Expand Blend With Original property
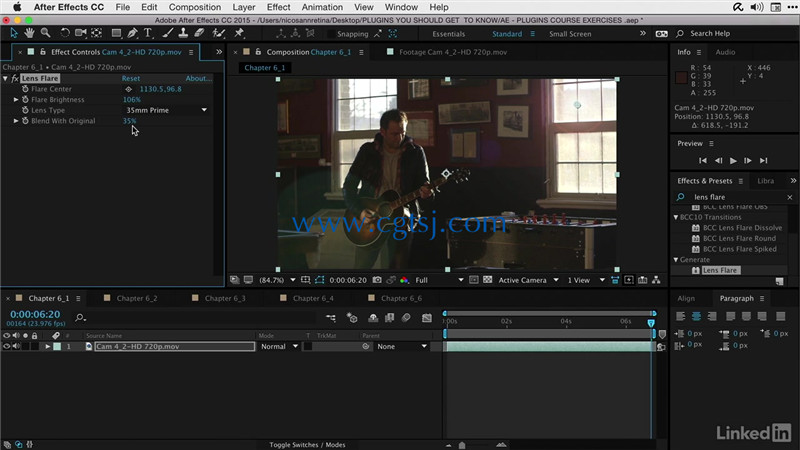The height and width of the screenshot is (450, 800). pyautogui.click(x=16, y=121)
